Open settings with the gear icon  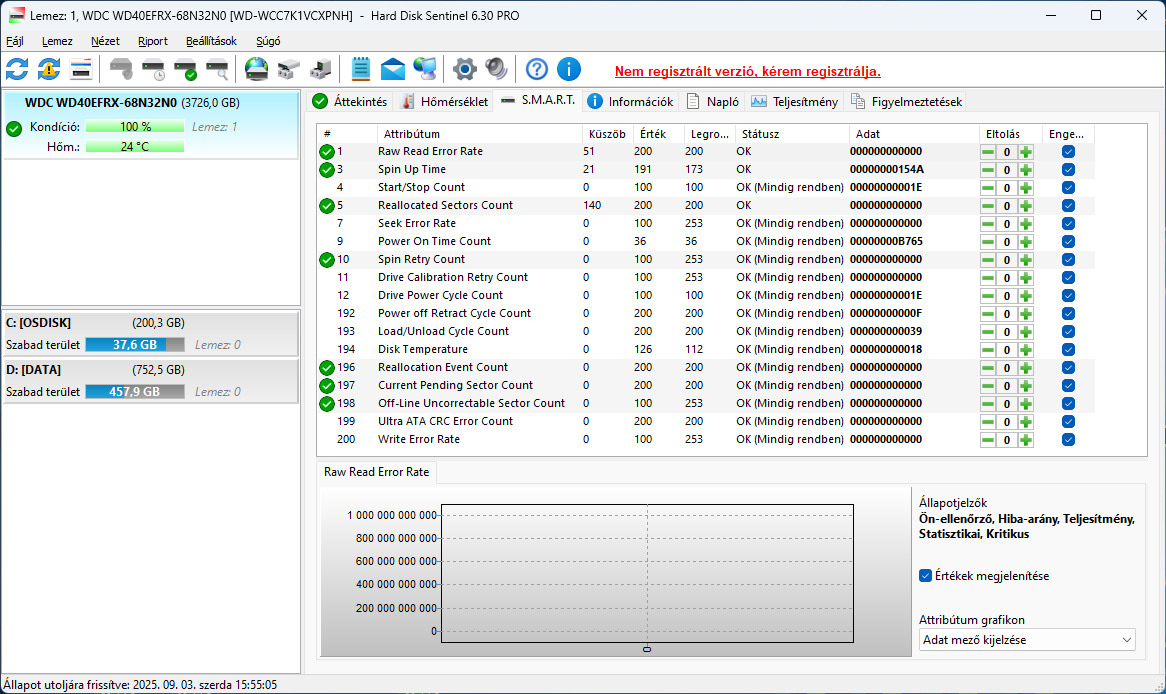tap(465, 69)
